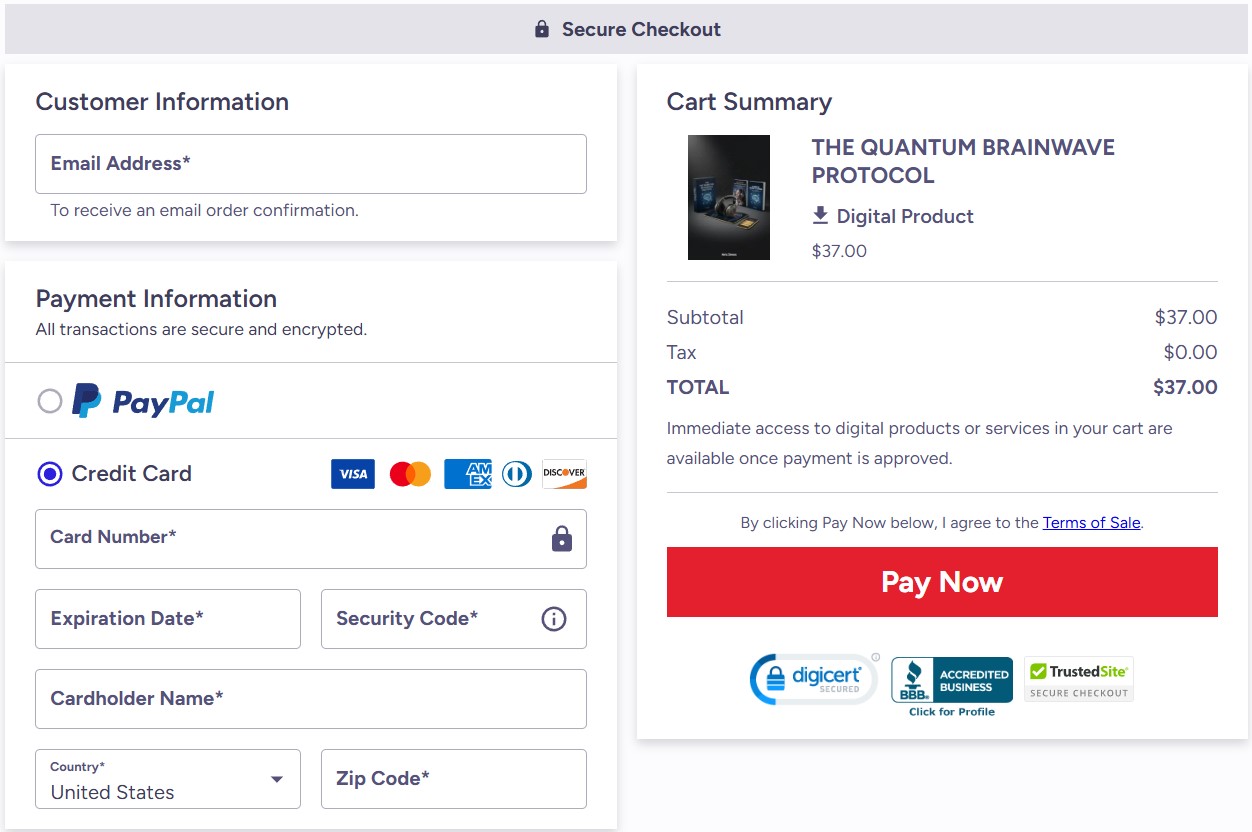Click the TrustedSite Secure Checkout badge

(x=1079, y=678)
